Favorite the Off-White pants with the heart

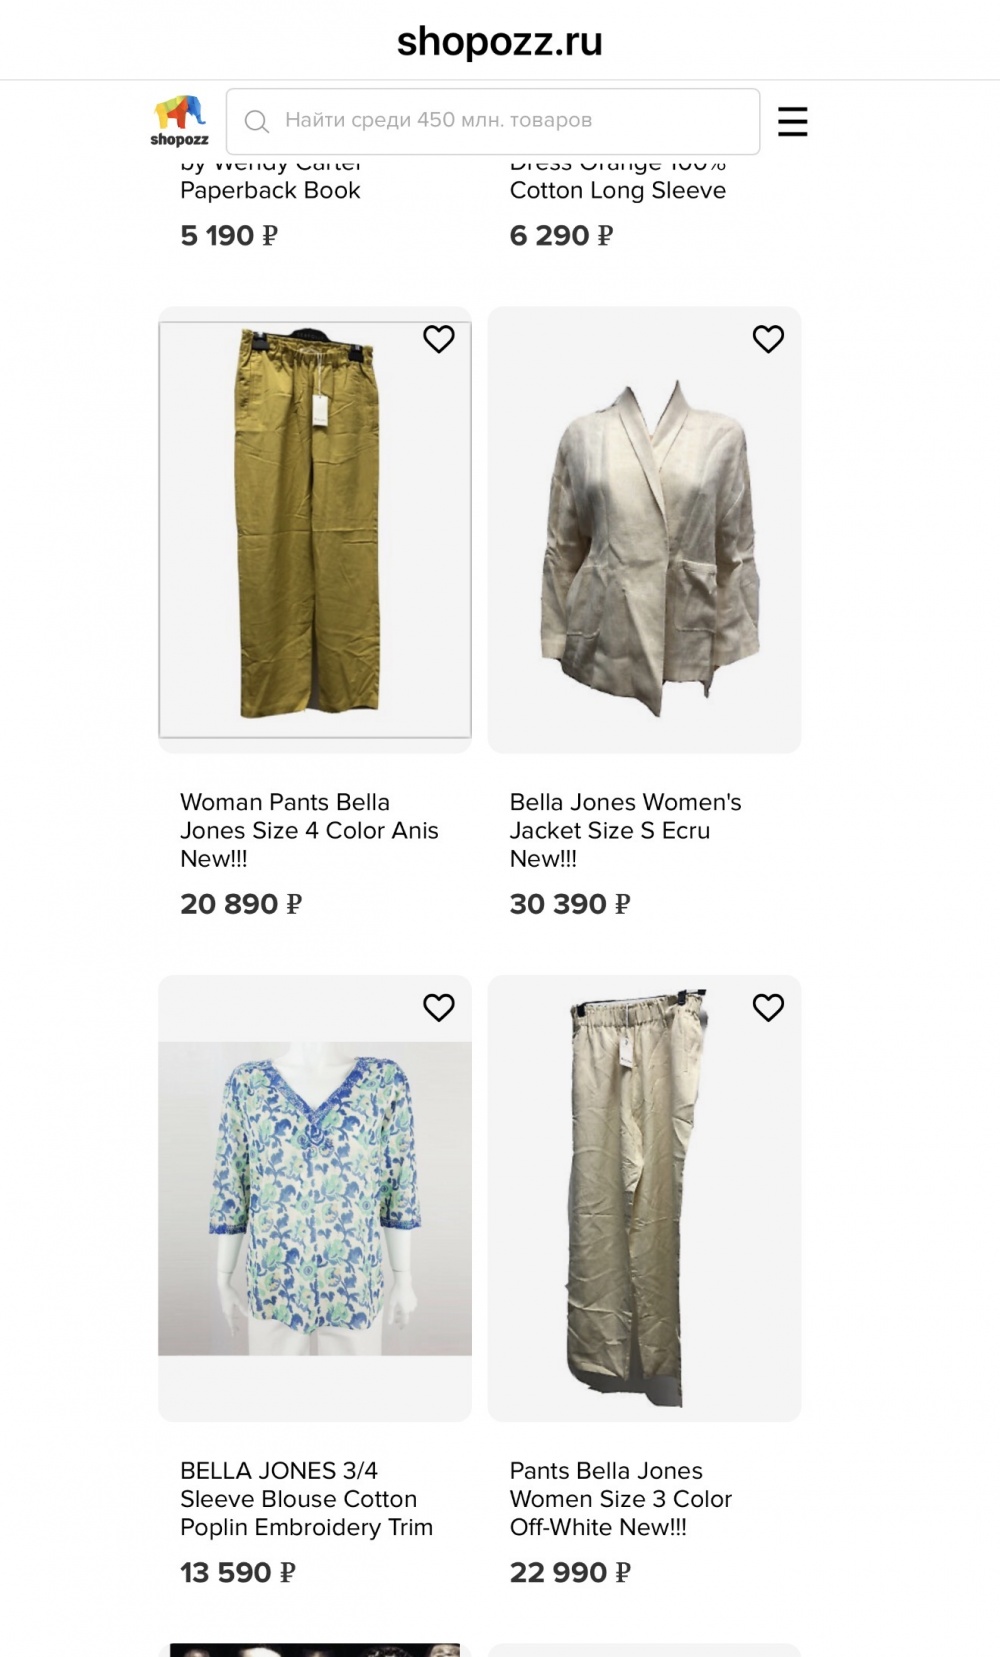click(x=768, y=1007)
